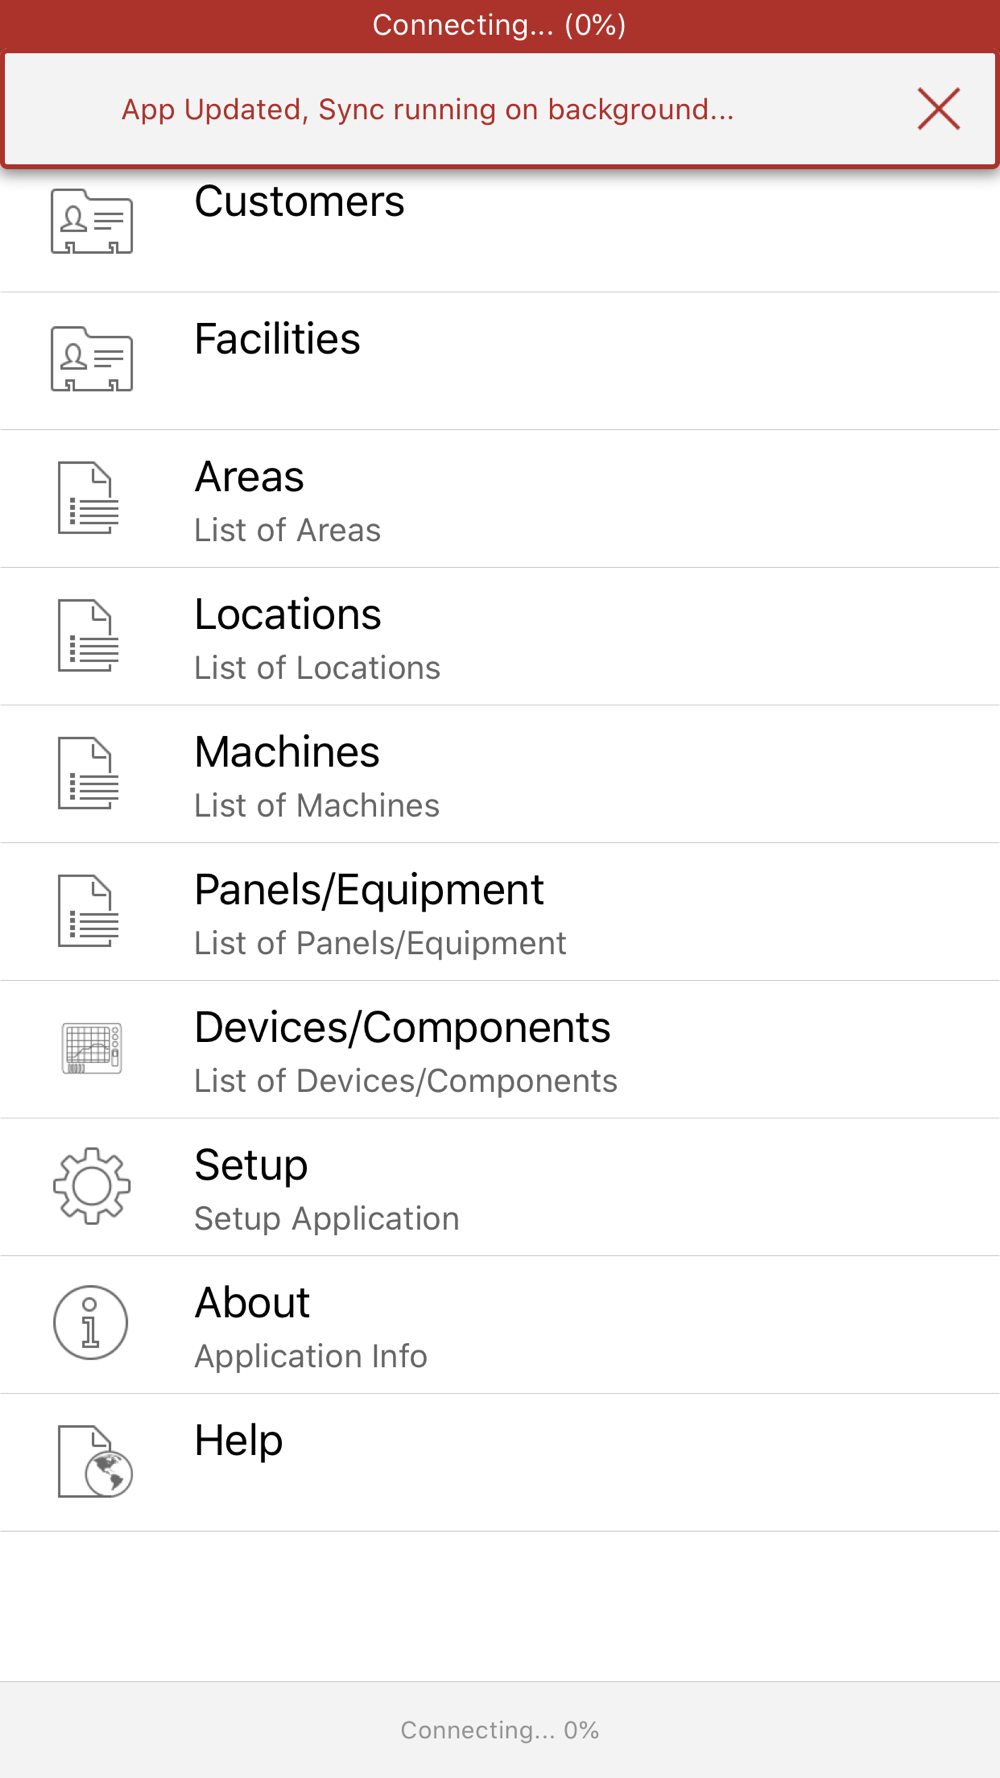1000x1778 pixels.
Task: Dismiss the App Updated notification banner
Action: 938,109
